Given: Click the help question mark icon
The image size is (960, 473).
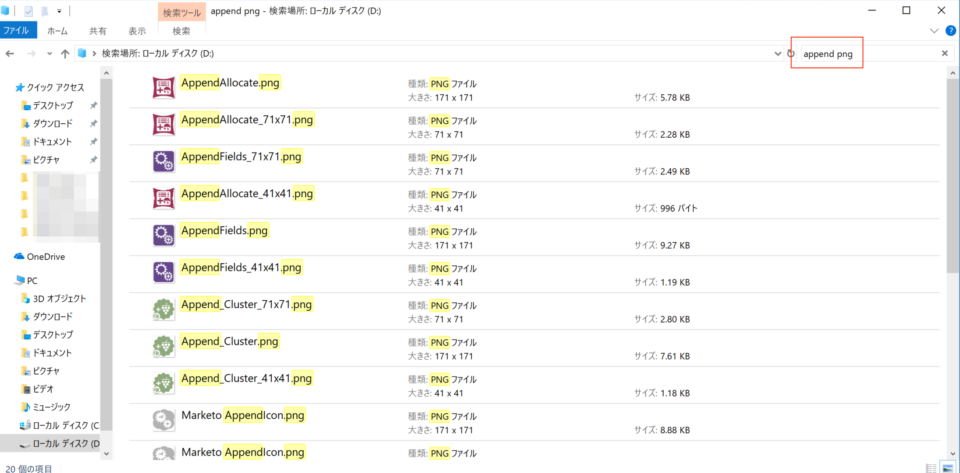Looking at the screenshot, I should pyautogui.click(x=949, y=31).
